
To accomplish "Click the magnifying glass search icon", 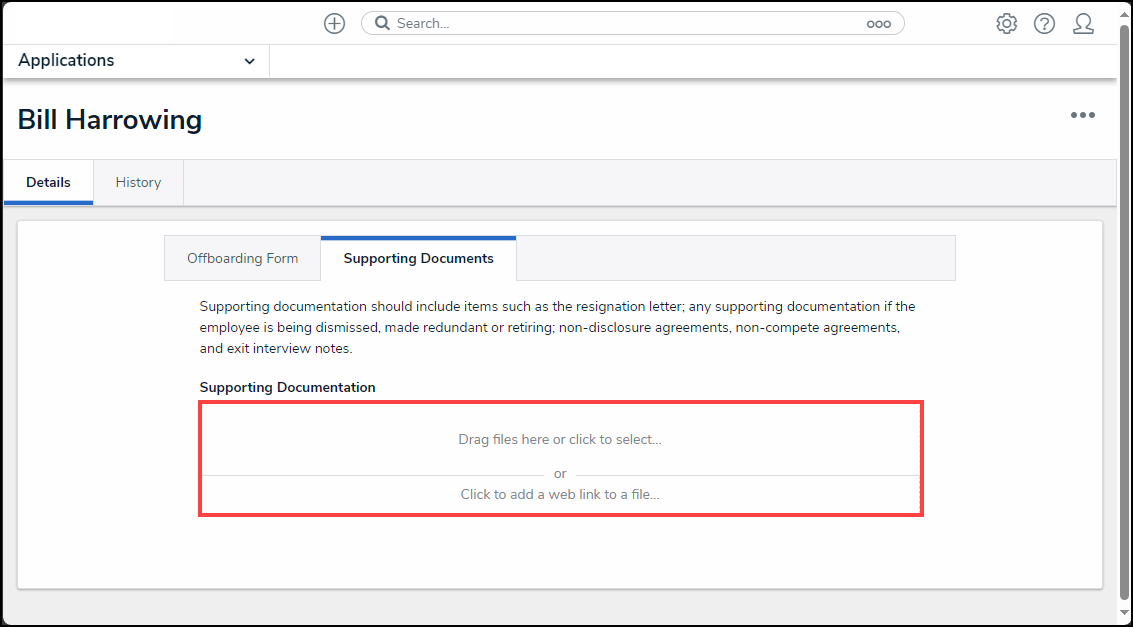I will click(x=382, y=24).
